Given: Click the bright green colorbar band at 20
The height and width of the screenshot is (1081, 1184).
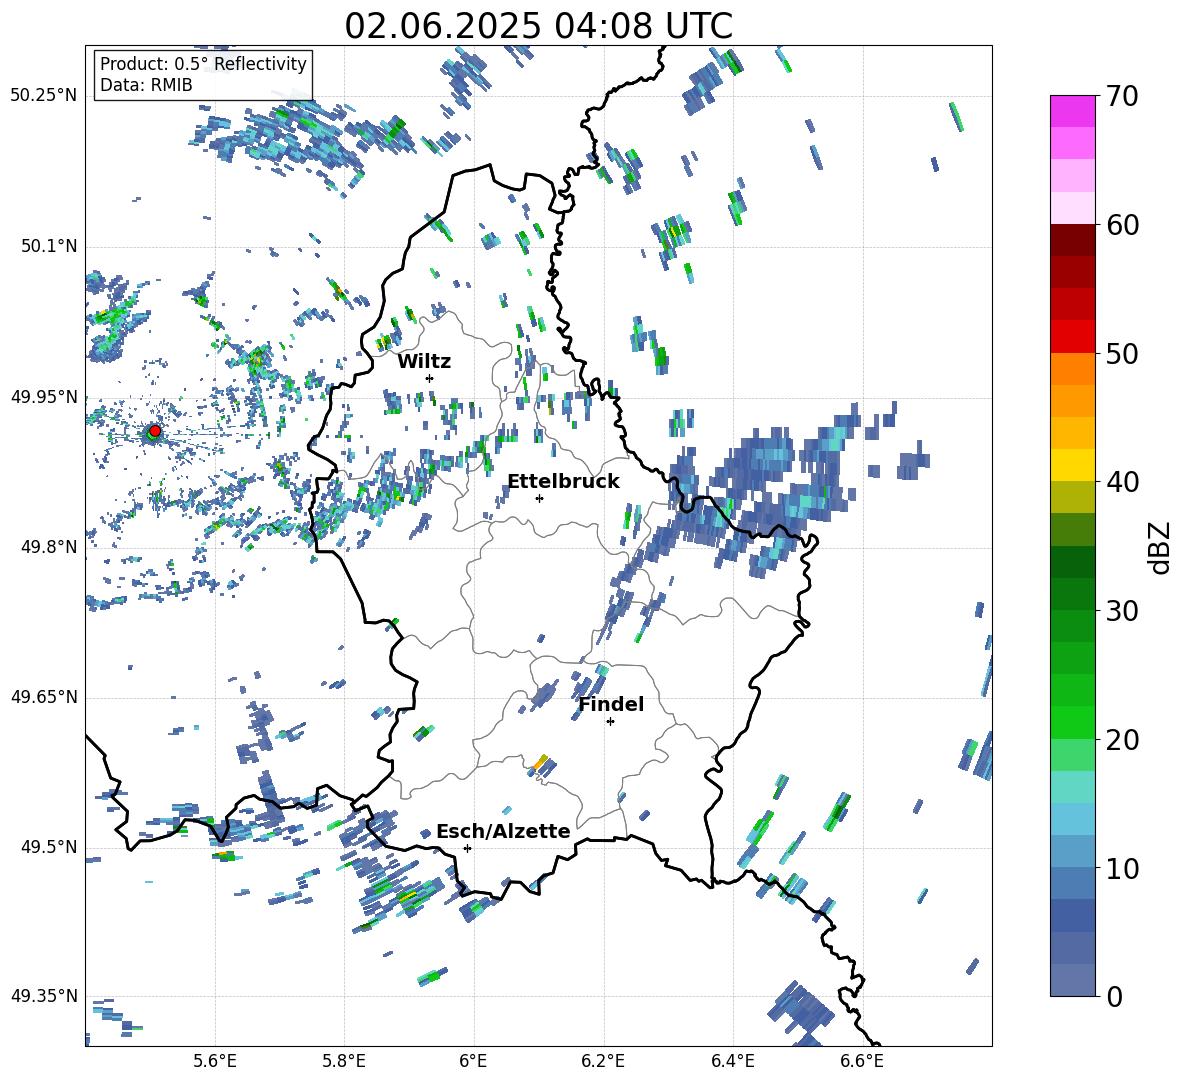Looking at the screenshot, I should coord(1072,722).
